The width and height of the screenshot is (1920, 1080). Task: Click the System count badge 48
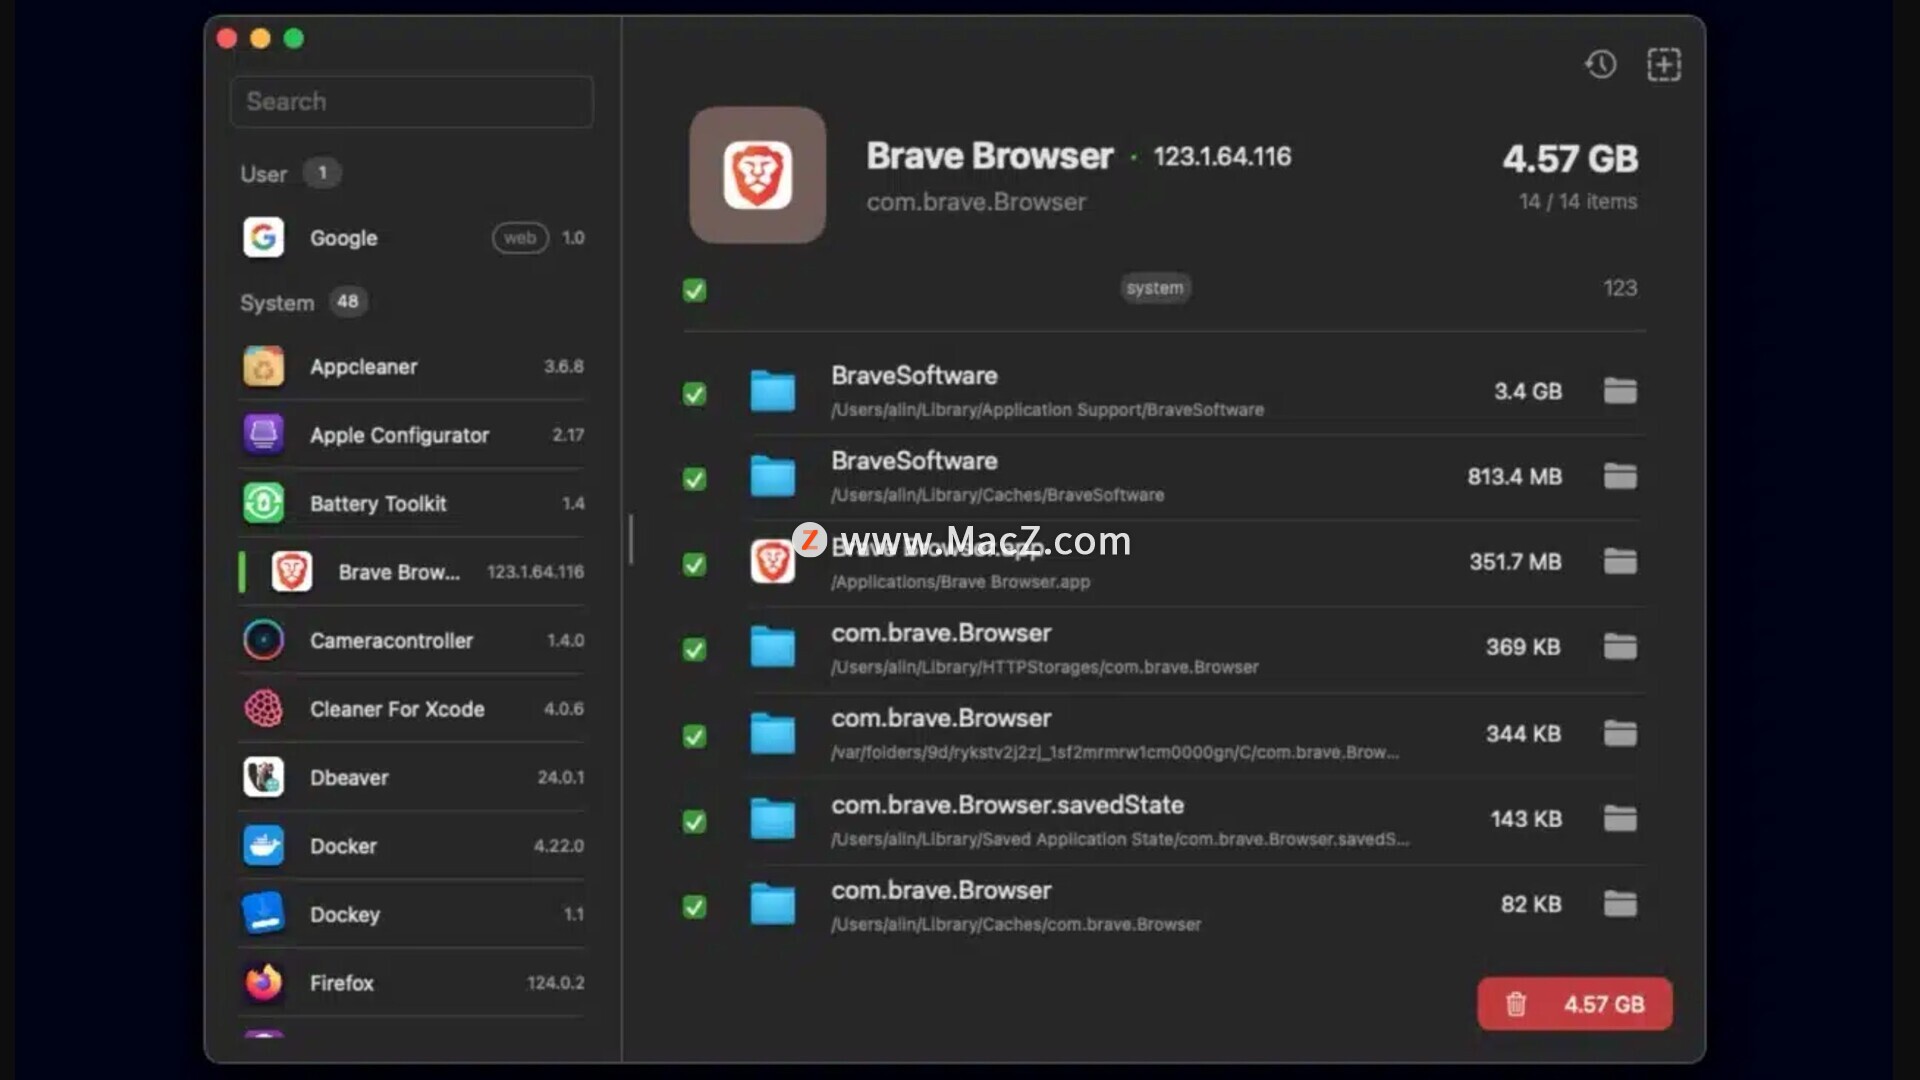[347, 302]
